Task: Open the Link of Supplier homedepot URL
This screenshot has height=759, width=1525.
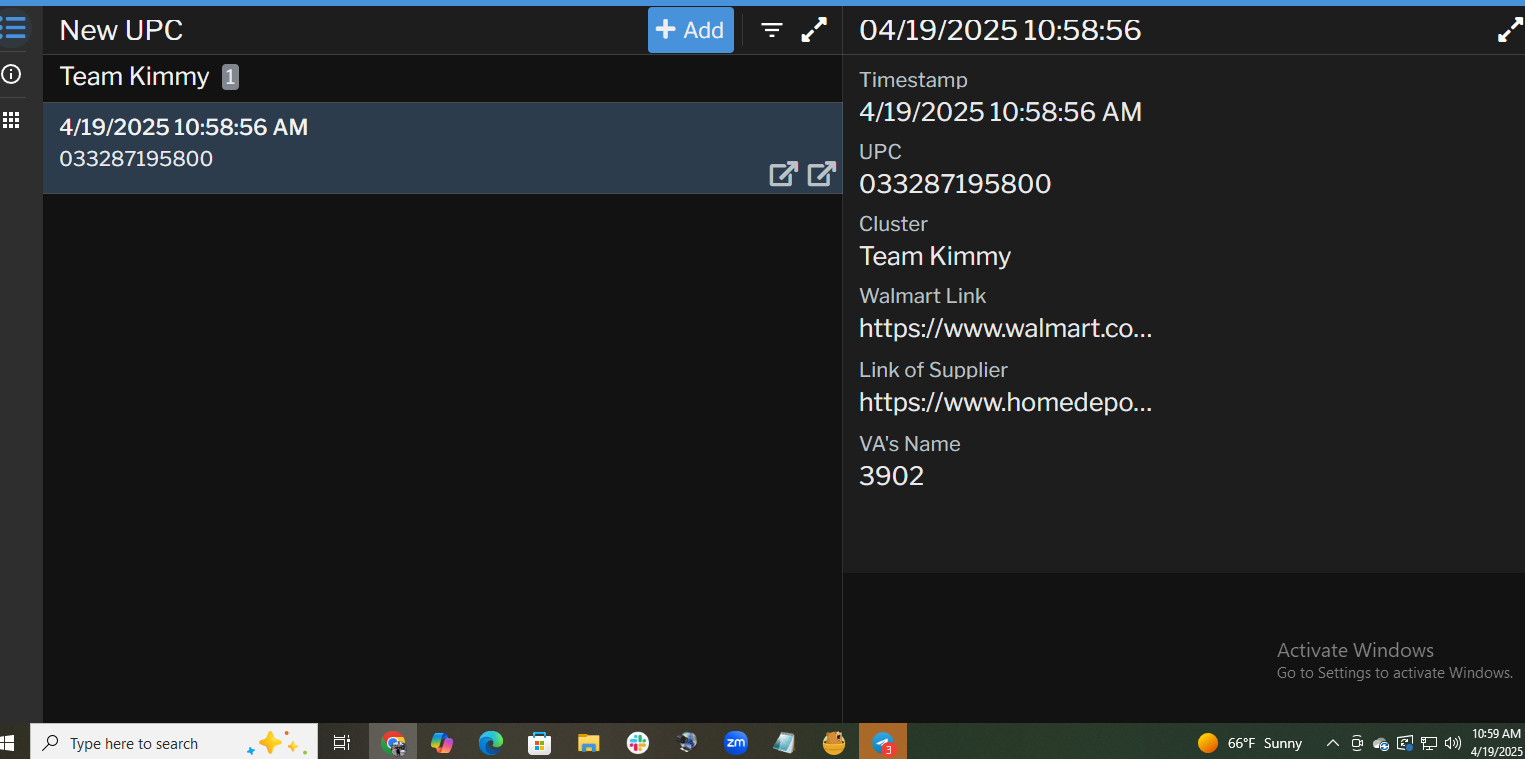Action: (x=1005, y=403)
